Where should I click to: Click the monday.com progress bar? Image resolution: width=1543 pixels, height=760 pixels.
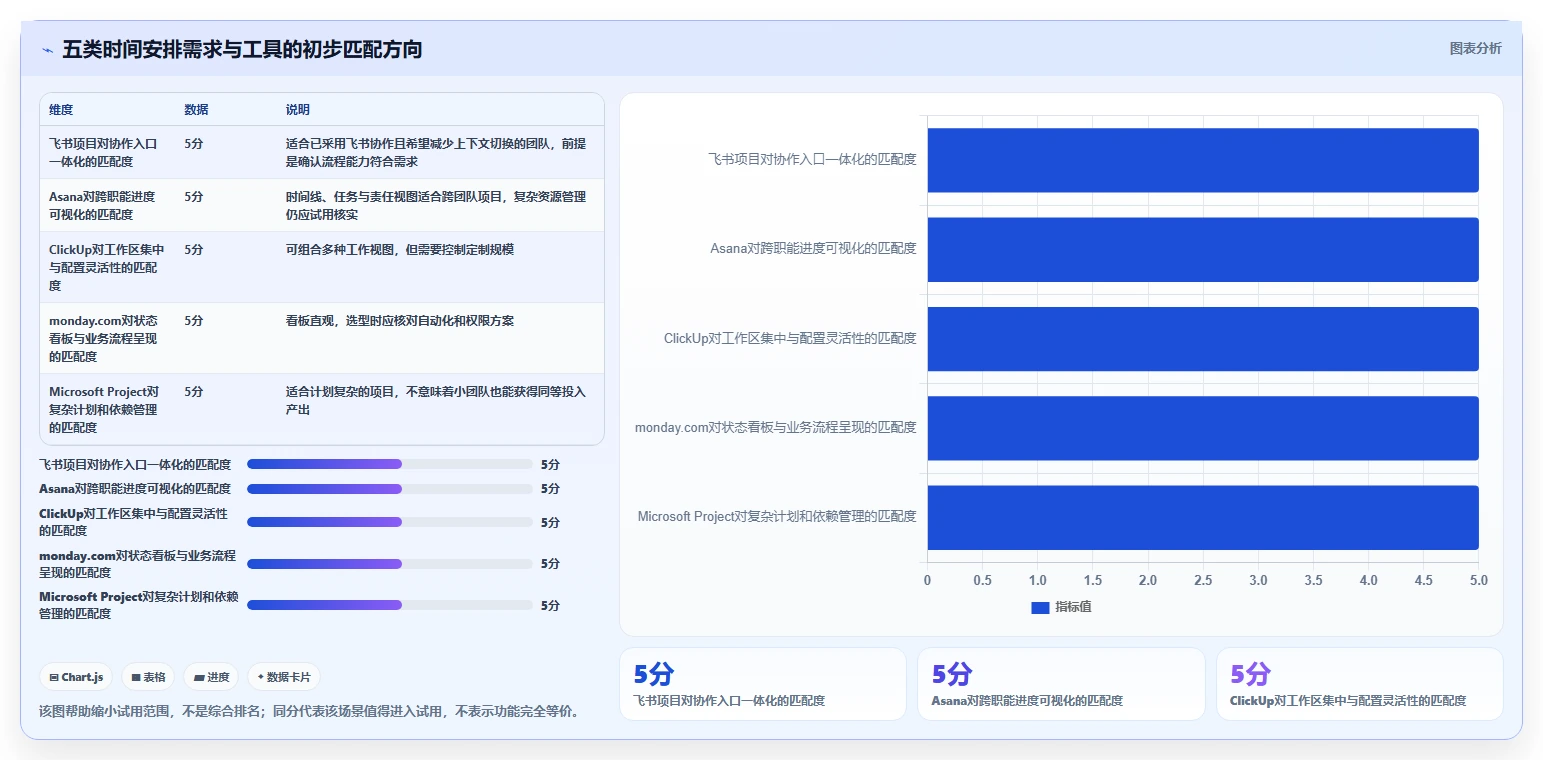pos(390,564)
